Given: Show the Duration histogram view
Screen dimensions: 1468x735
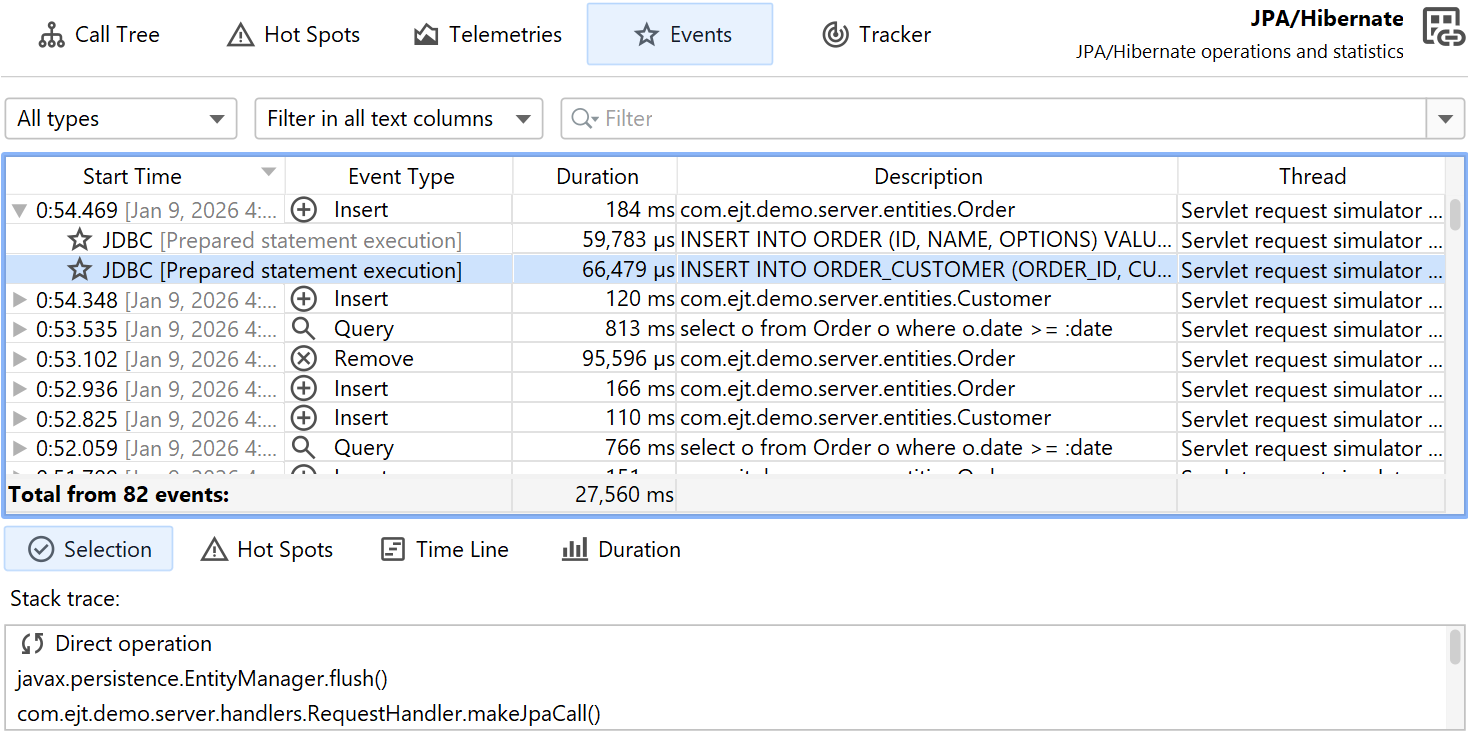Looking at the screenshot, I should pos(621,549).
